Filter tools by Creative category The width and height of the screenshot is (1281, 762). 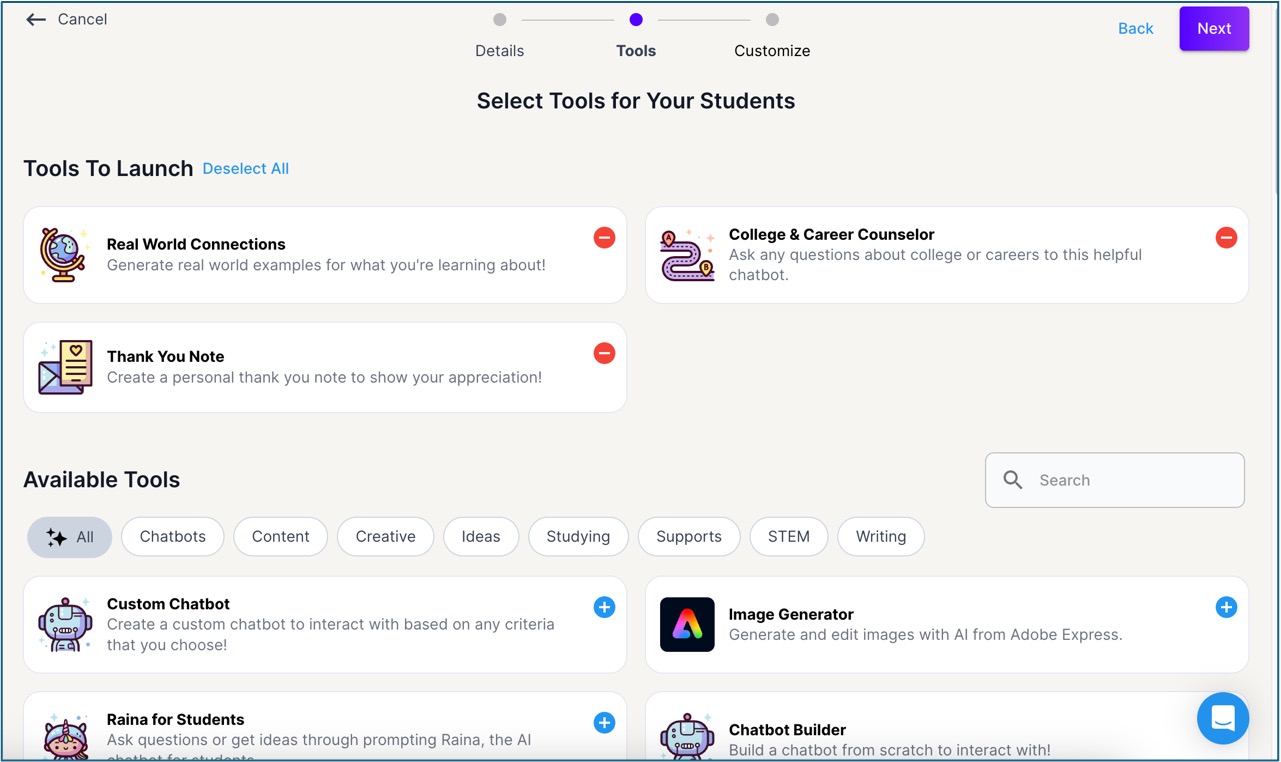tap(385, 537)
